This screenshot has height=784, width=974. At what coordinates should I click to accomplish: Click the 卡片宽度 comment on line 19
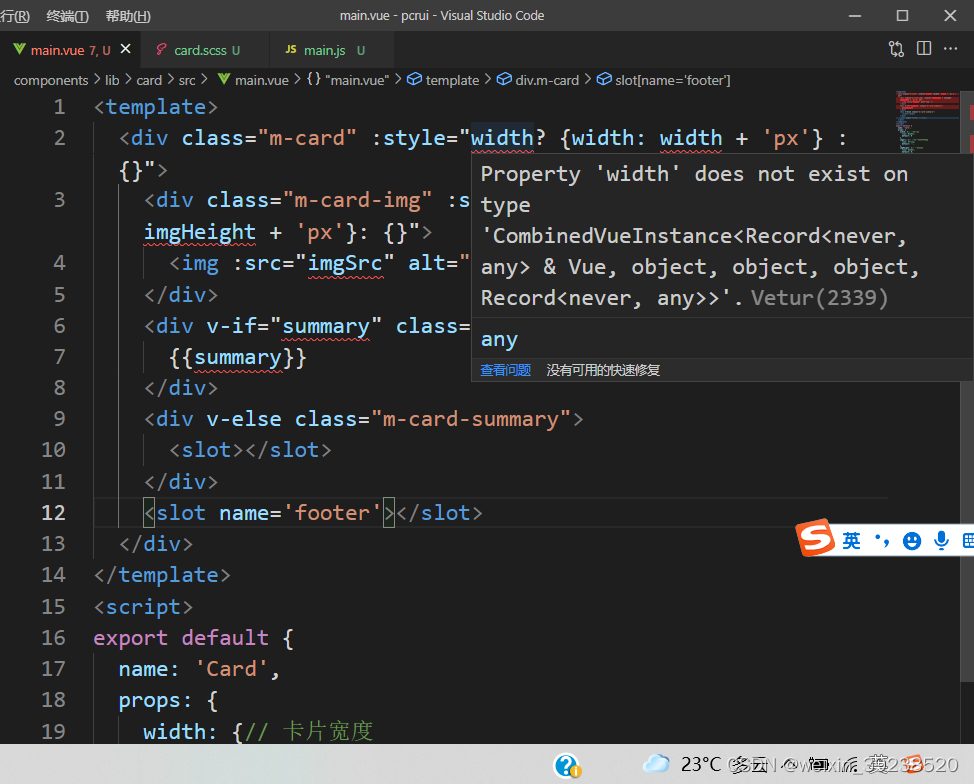click(x=327, y=731)
